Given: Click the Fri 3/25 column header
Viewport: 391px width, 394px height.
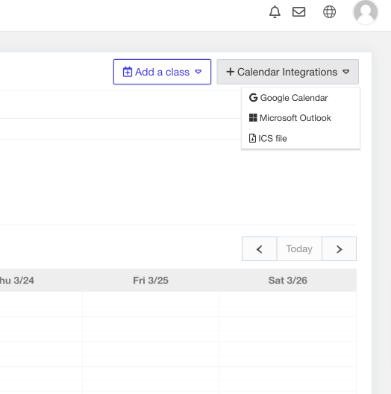Looking at the screenshot, I should (151, 281).
